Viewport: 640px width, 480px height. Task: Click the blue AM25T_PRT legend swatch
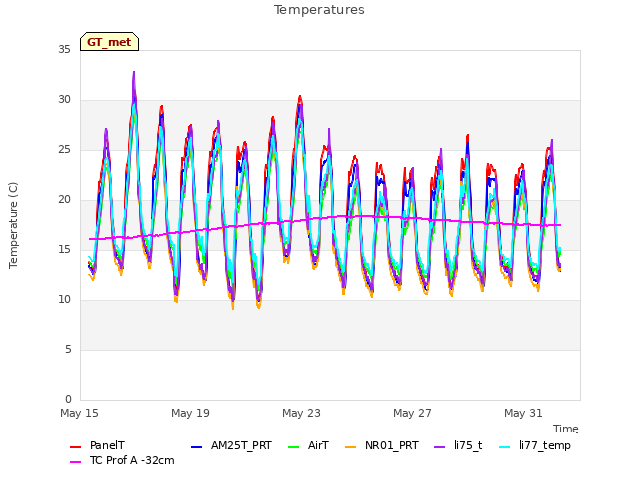[x=196, y=447]
